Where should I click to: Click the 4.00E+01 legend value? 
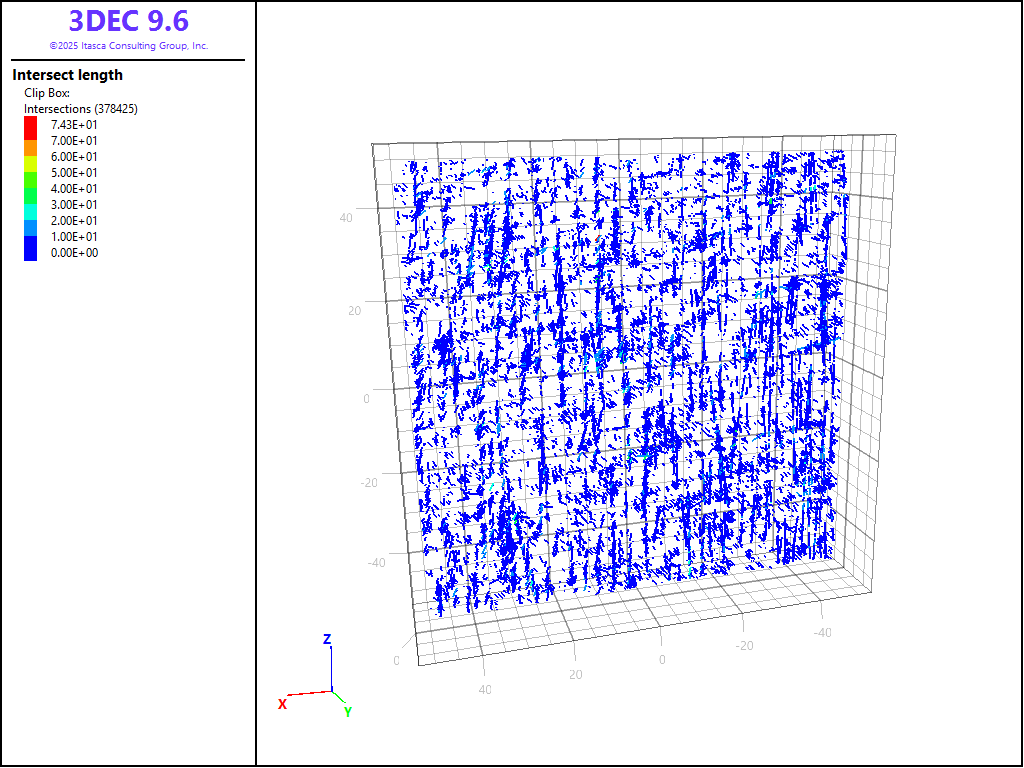[x=74, y=189]
